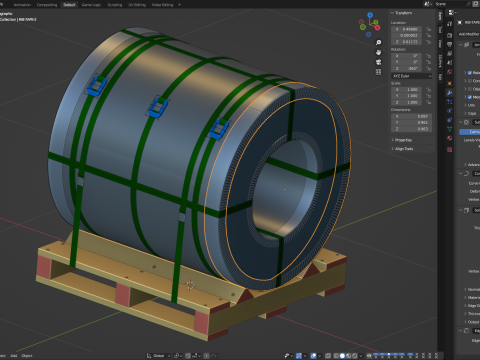Image resolution: width=480 pixels, height=360 pixels.
Task: Switch to the Video Editing workspace tab
Action: click(x=162, y=5)
